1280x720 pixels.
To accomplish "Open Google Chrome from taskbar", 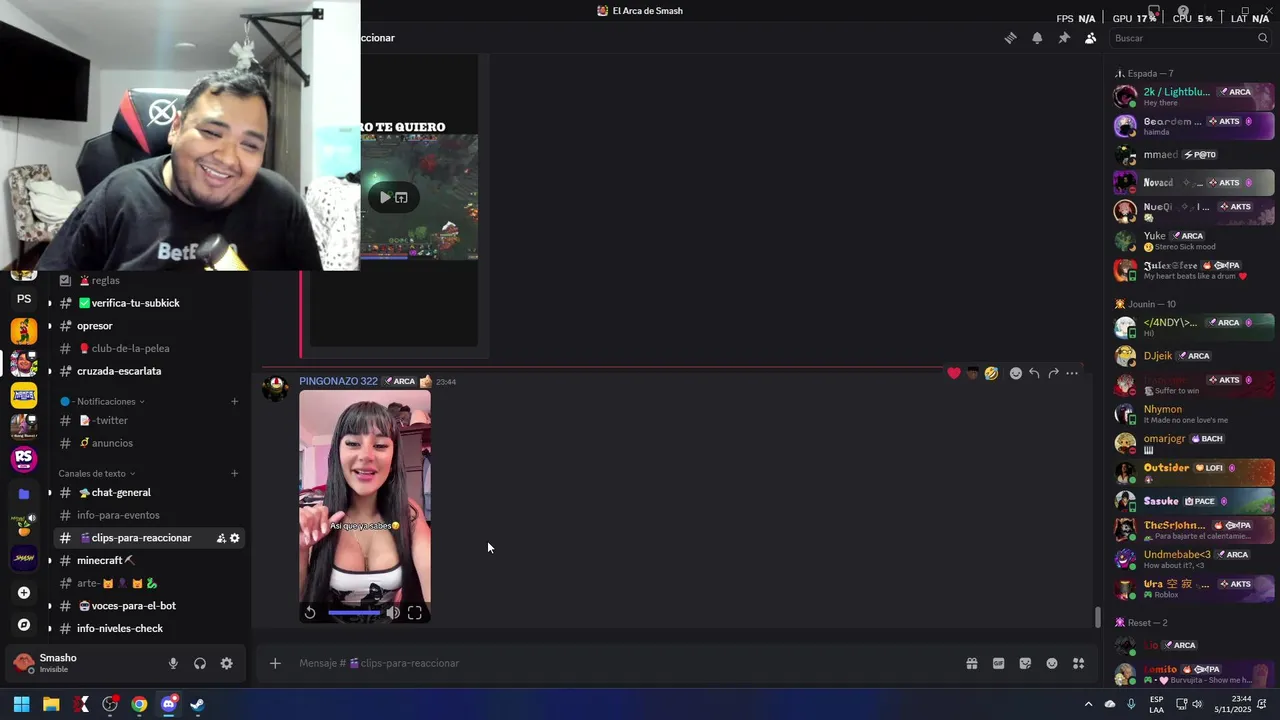I will click(139, 704).
